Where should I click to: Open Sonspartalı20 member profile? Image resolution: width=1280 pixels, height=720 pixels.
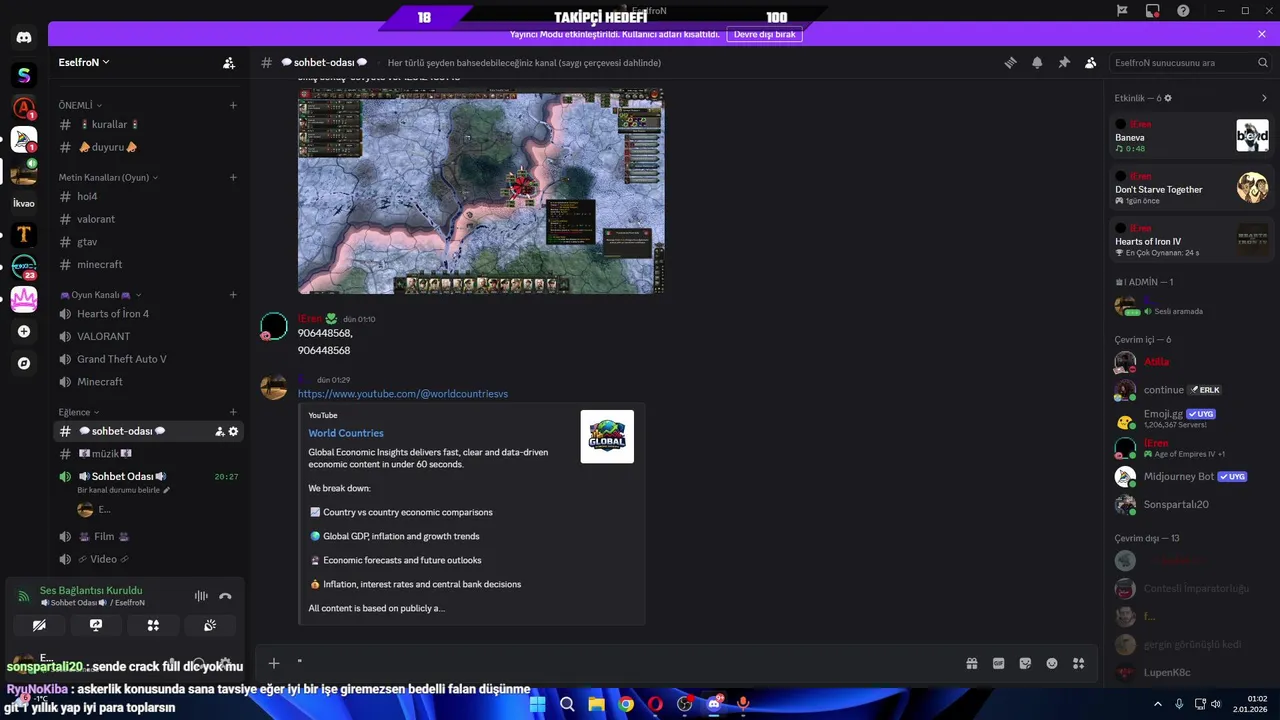click(x=1191, y=504)
